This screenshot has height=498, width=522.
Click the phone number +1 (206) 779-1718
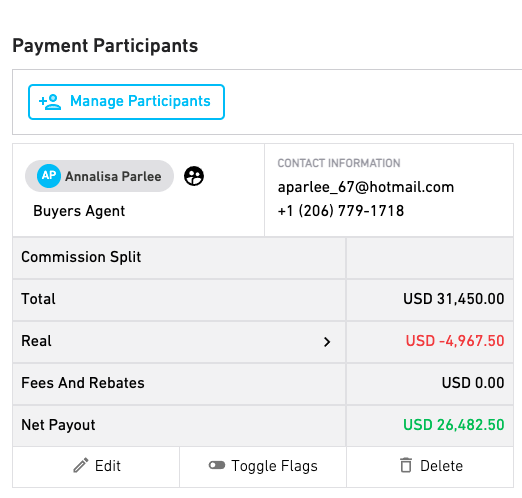tap(341, 211)
